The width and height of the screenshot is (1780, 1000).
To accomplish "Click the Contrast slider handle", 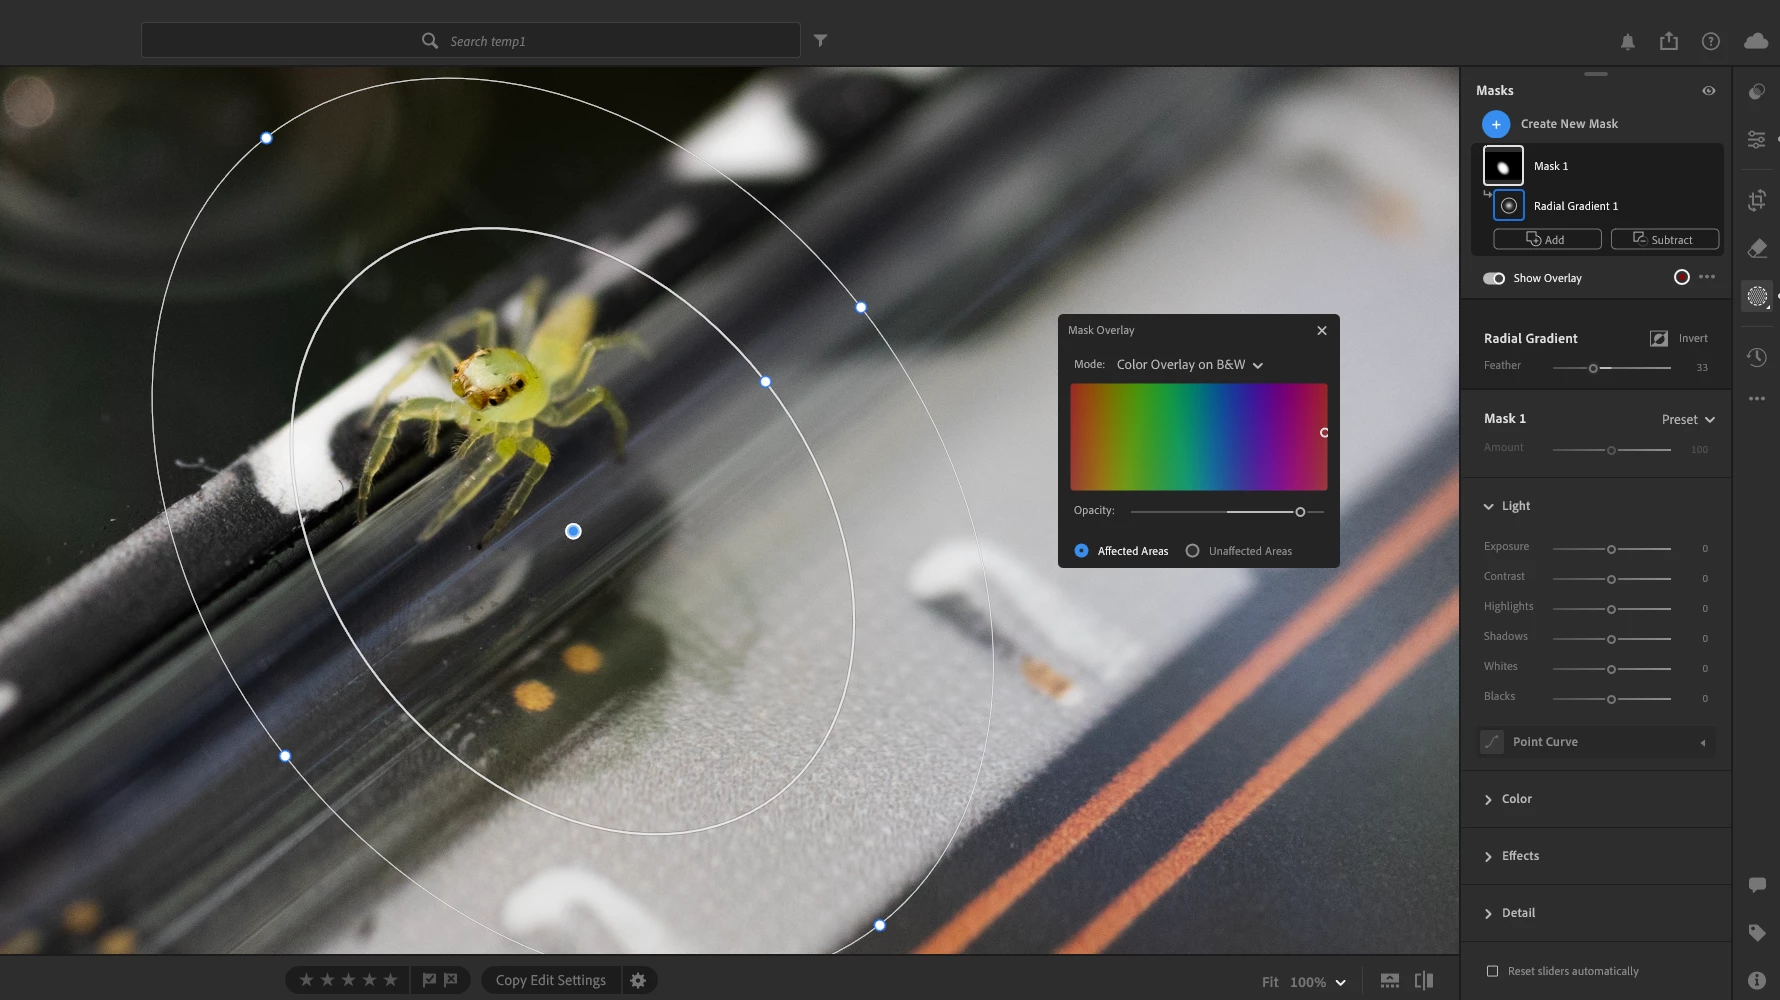I will (1611, 579).
